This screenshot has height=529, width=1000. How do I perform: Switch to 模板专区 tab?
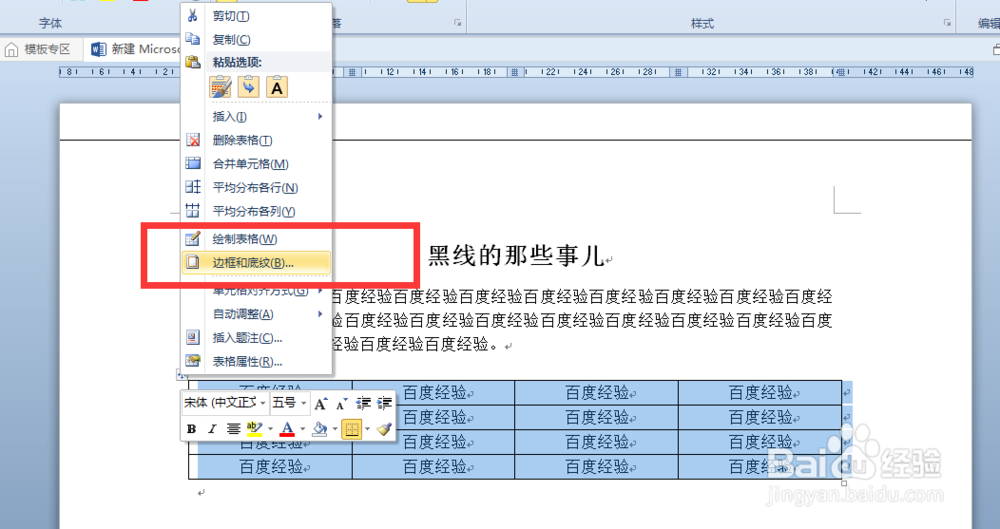pyautogui.click(x=43, y=49)
